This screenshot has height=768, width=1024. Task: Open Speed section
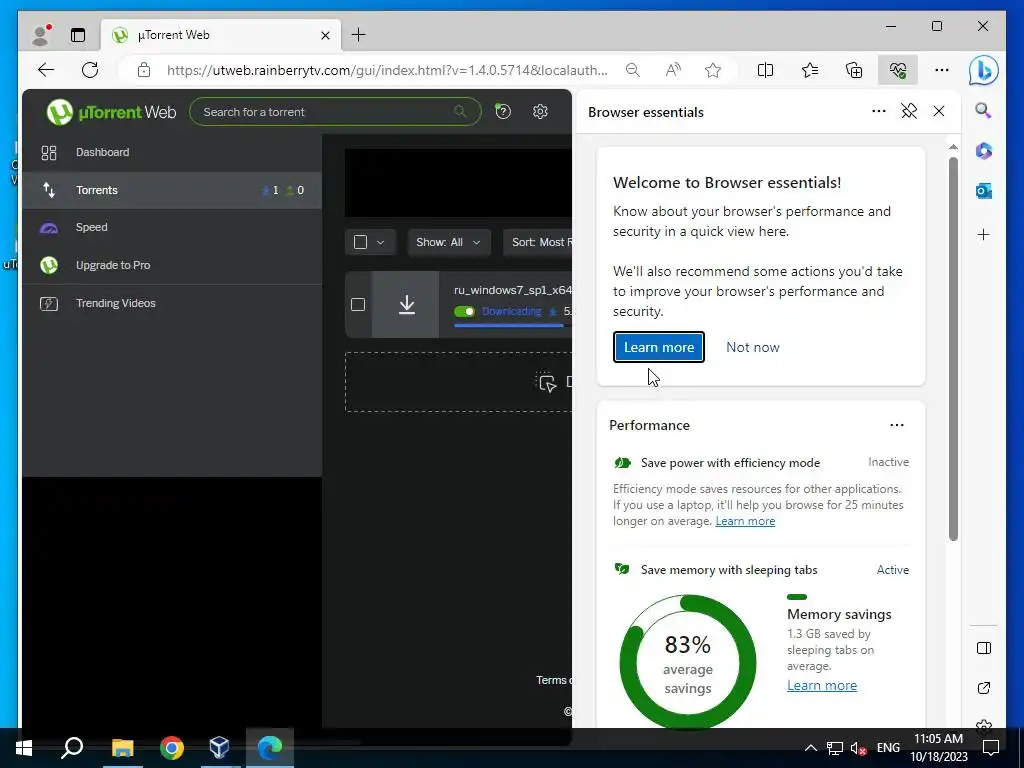(172, 227)
